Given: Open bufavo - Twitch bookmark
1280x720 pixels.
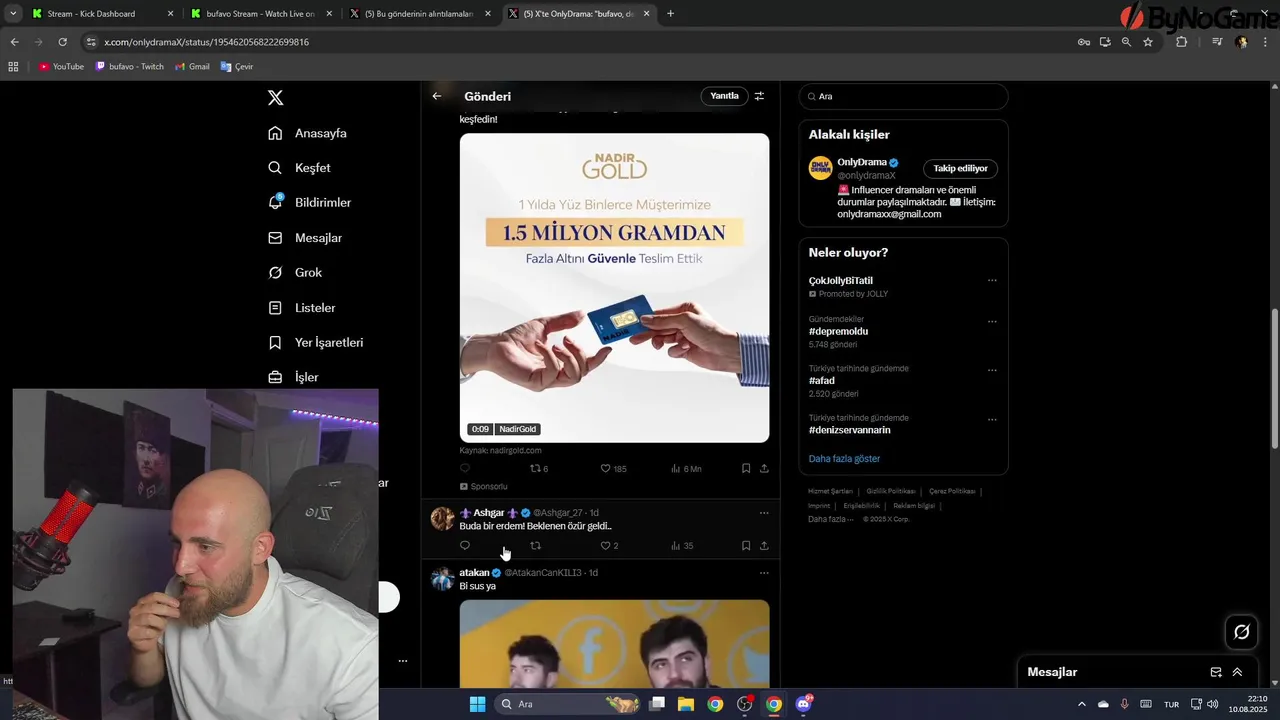Looking at the screenshot, I should 130,66.
